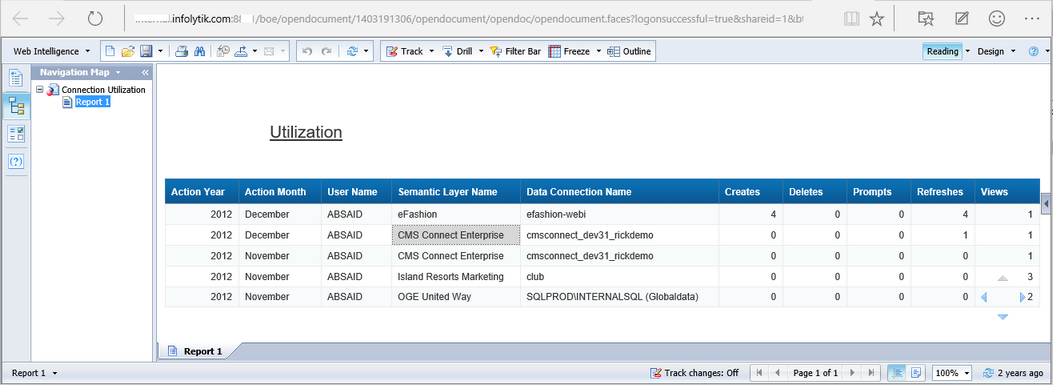Click the Data Connection Name column header

(619, 191)
